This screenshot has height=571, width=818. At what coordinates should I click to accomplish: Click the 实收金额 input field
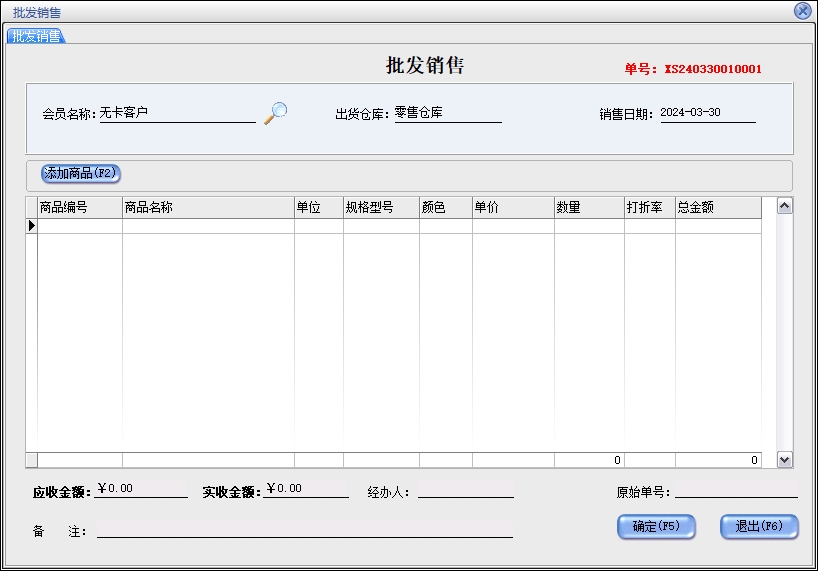tap(306, 490)
